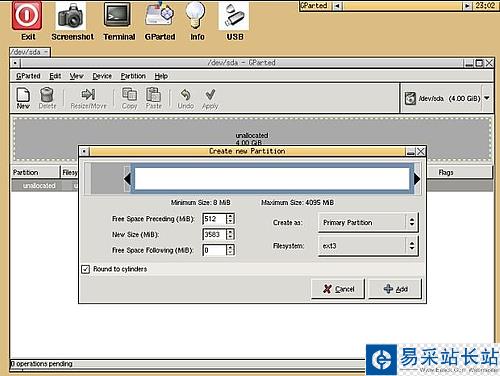Click the Copy toolbar icon
Viewport: 500px width, 376px height.
click(x=129, y=98)
